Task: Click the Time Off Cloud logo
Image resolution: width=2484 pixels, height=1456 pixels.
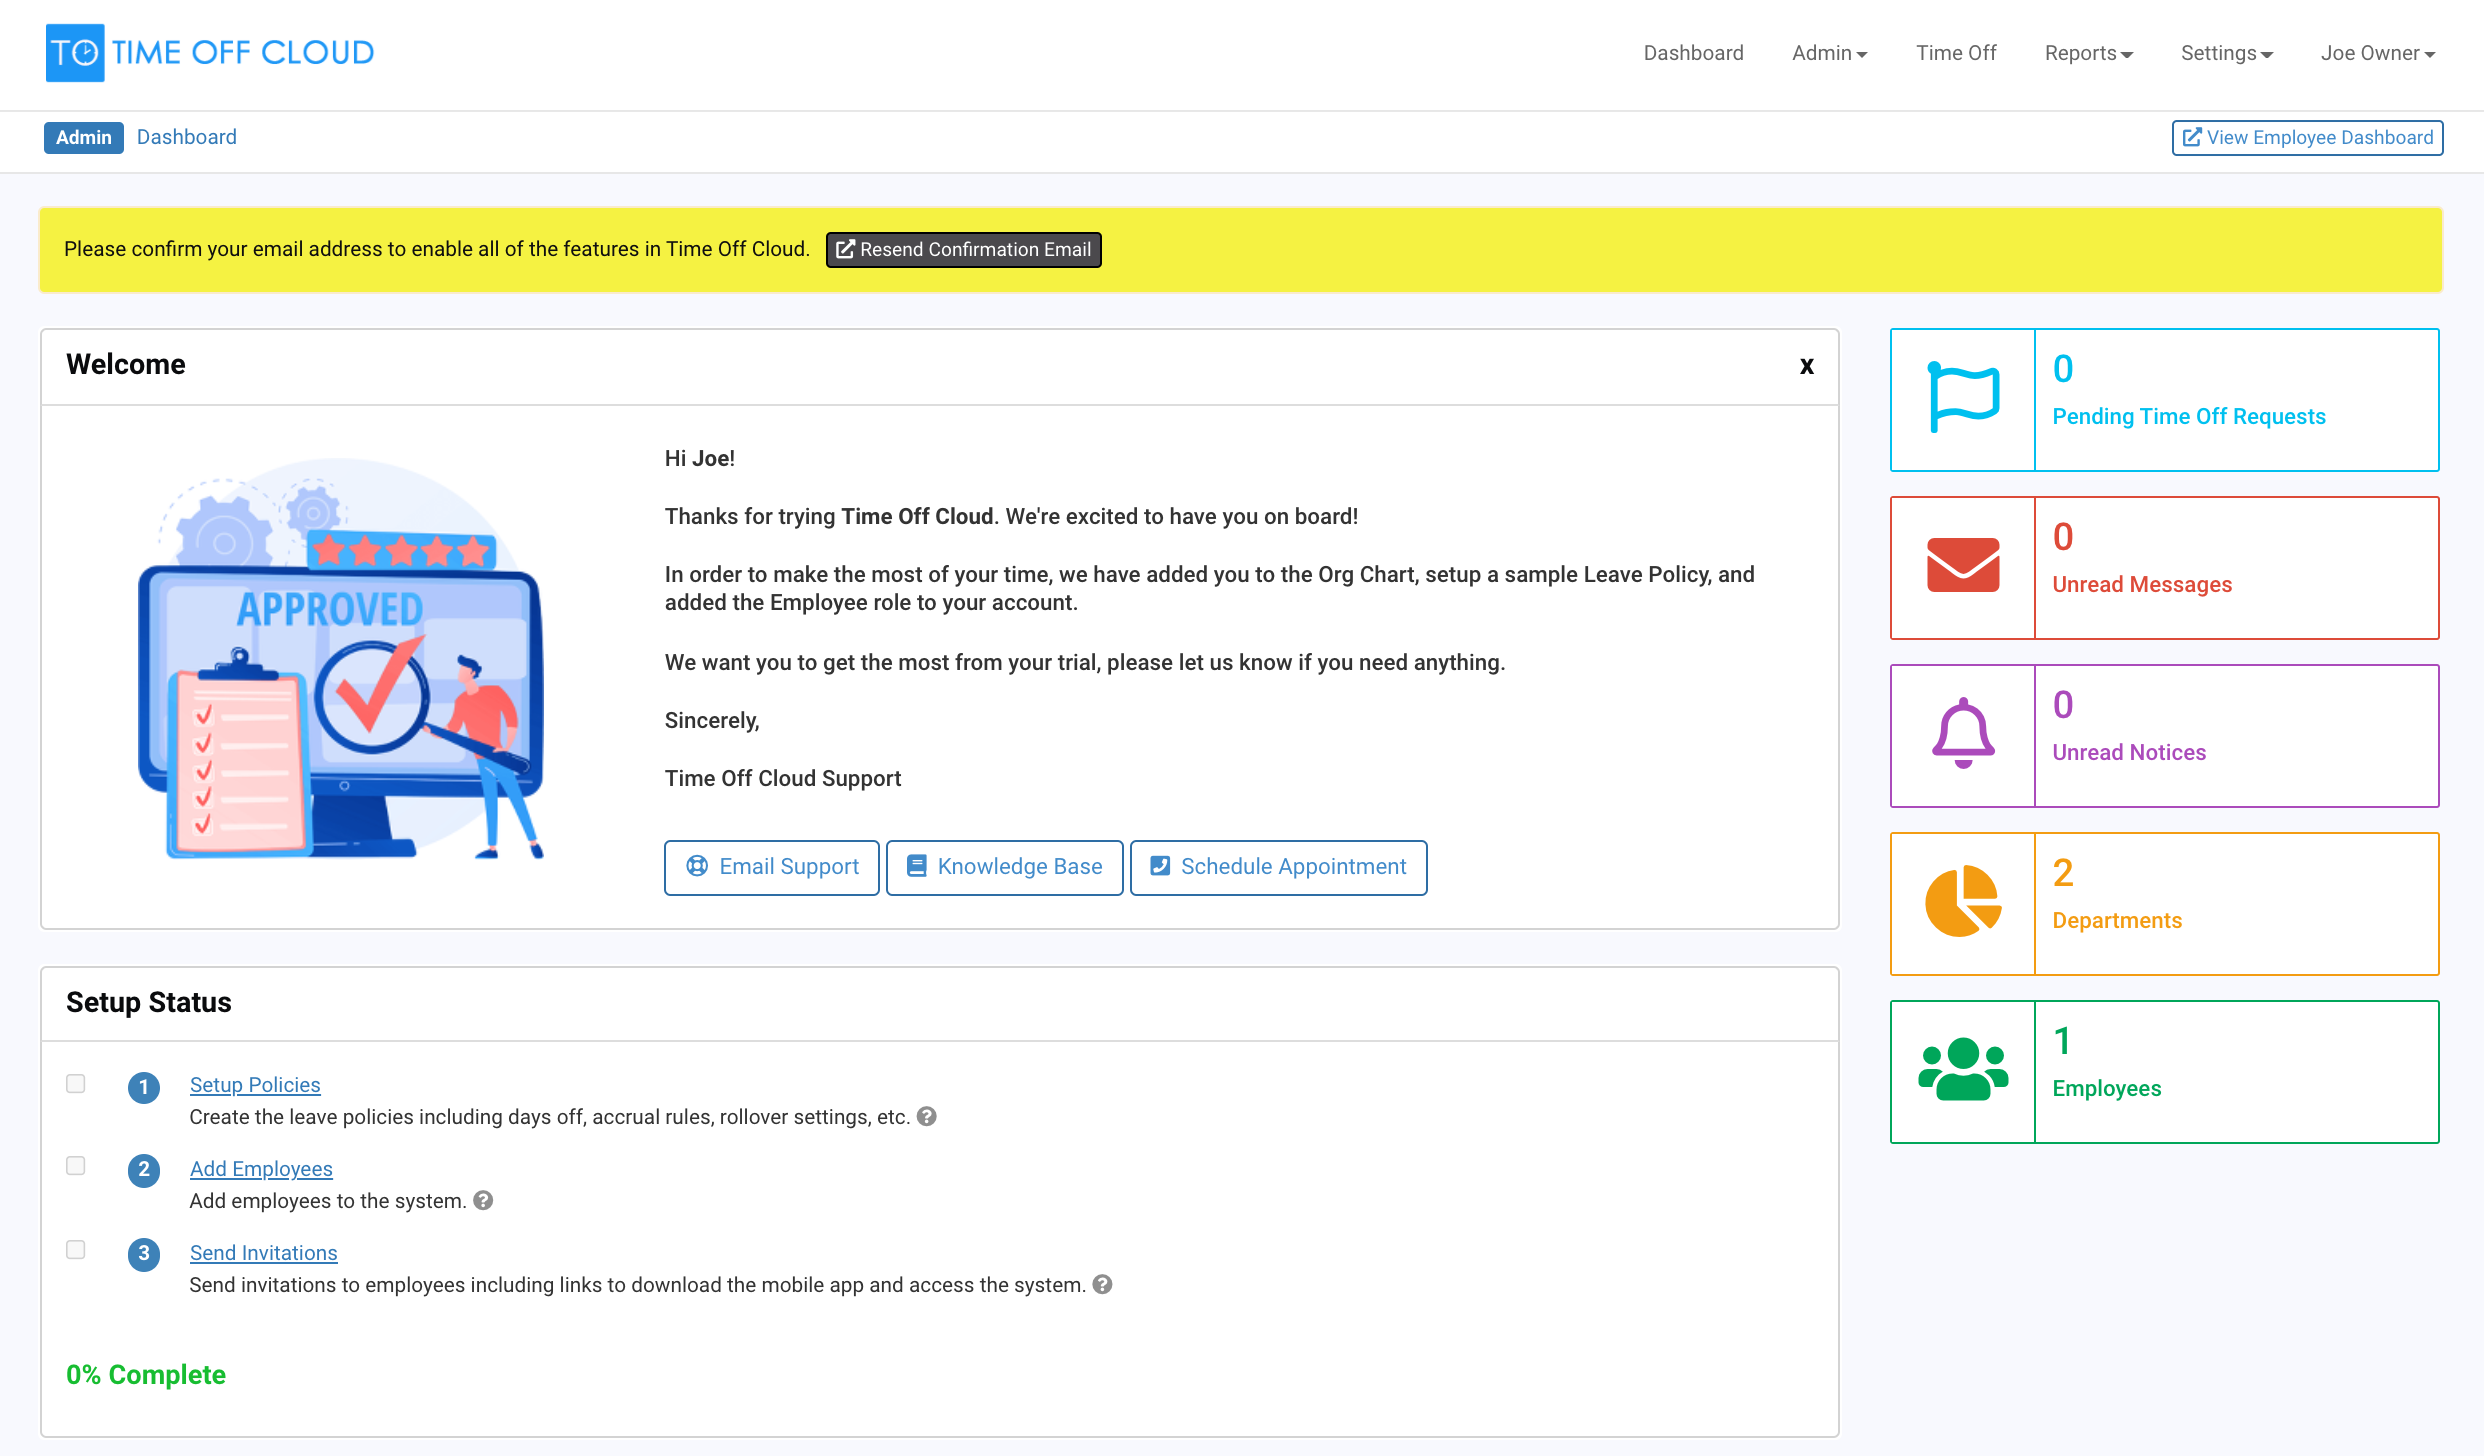Action: [x=209, y=52]
